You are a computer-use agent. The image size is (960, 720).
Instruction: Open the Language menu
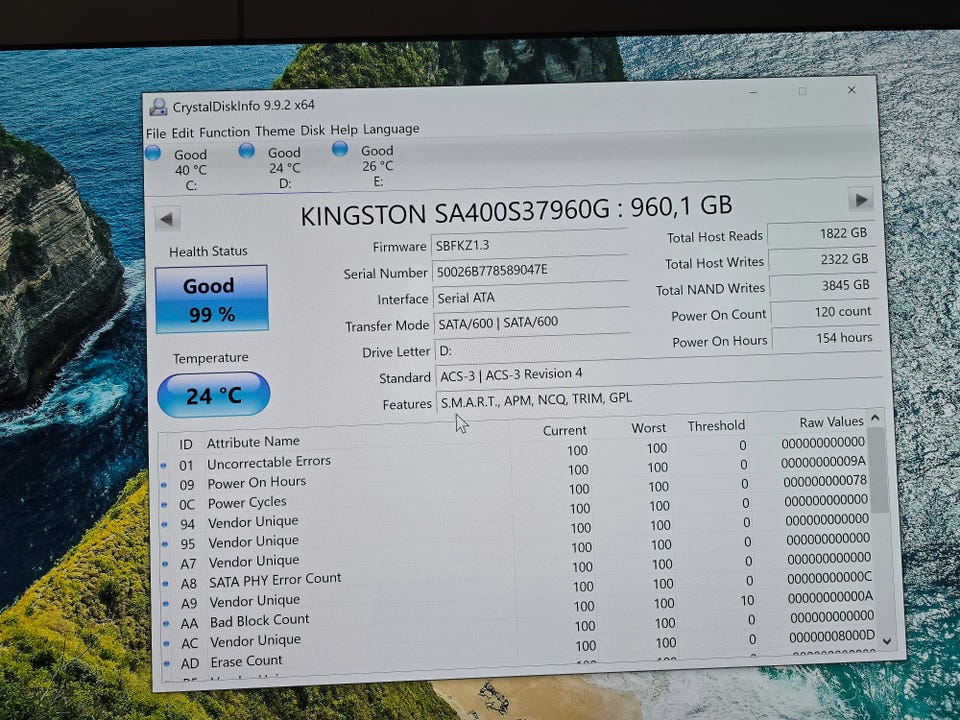coord(391,129)
